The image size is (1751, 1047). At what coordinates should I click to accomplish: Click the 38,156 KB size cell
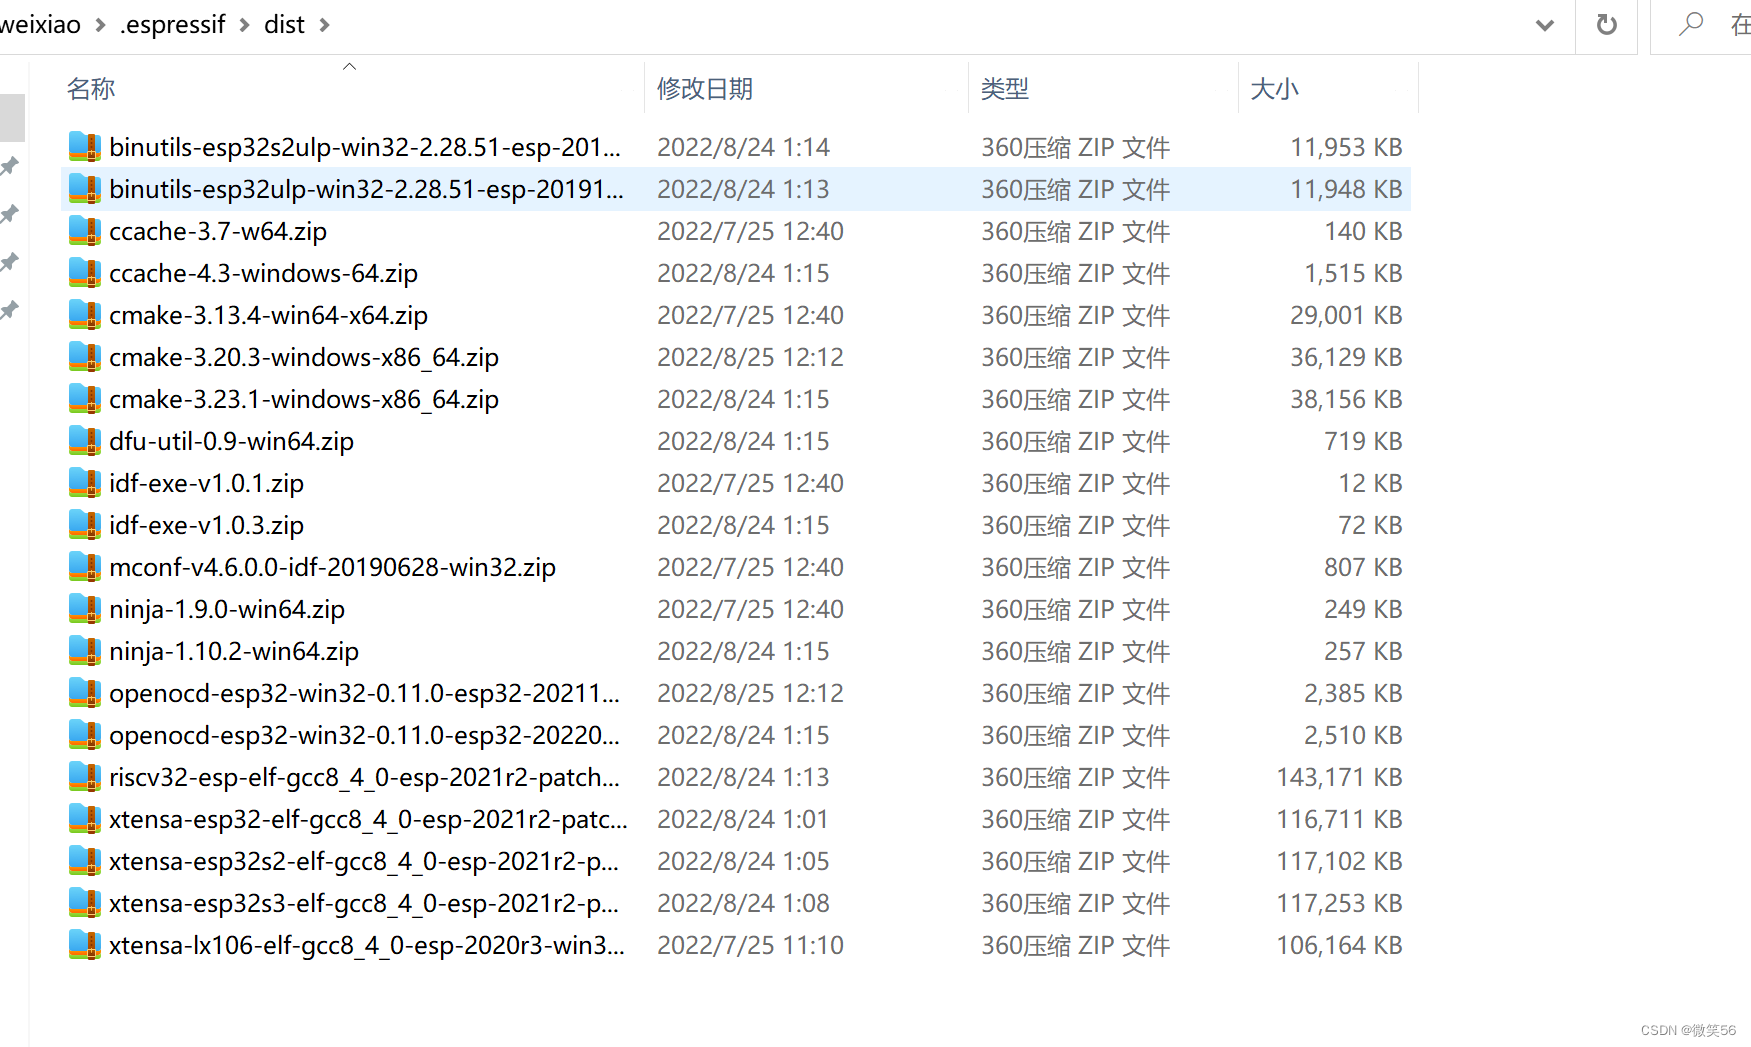click(1346, 399)
